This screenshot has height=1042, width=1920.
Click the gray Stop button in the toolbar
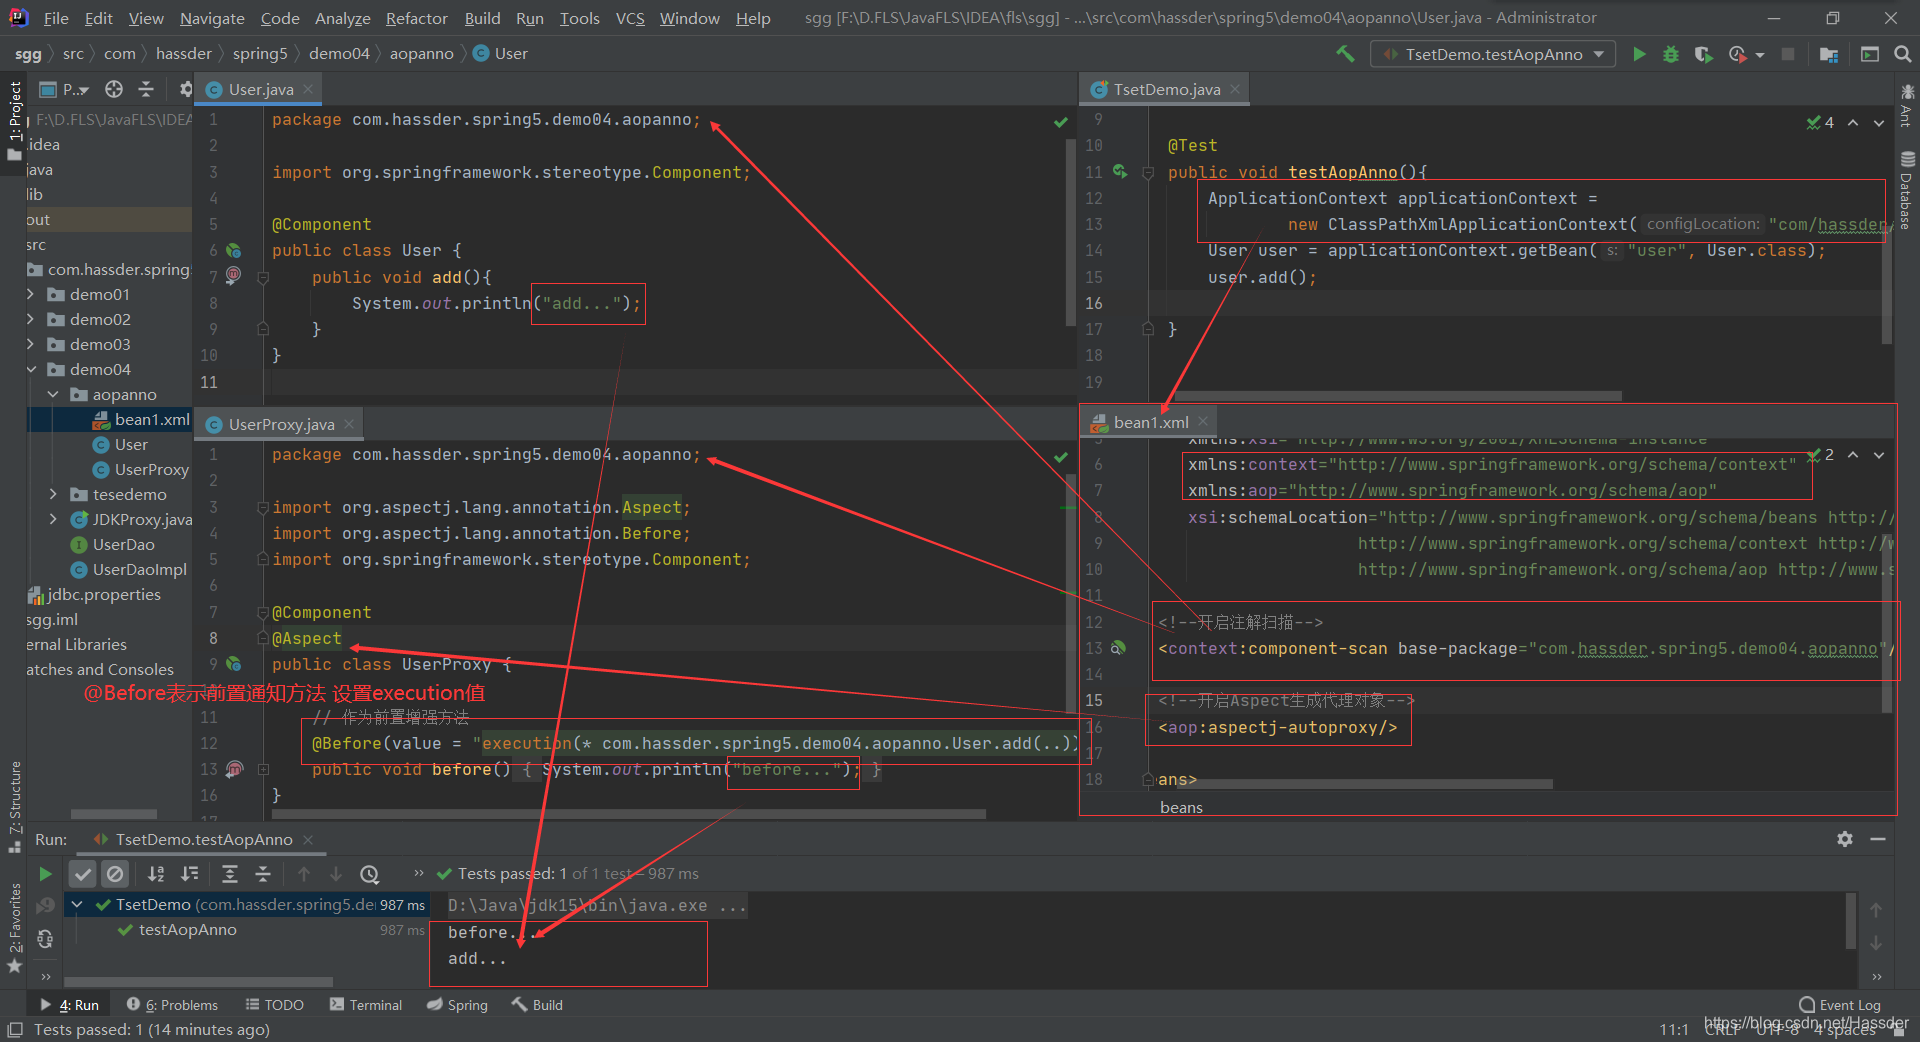[1788, 54]
